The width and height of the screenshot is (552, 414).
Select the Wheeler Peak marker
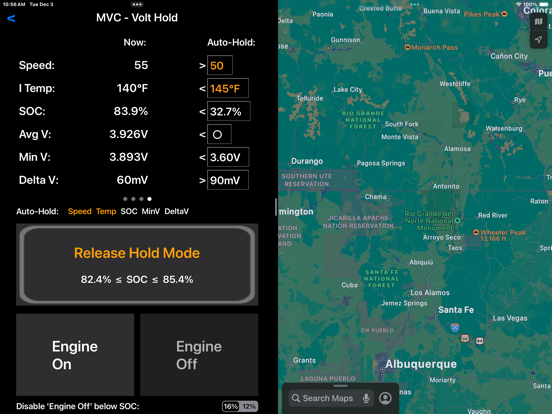coord(476,232)
